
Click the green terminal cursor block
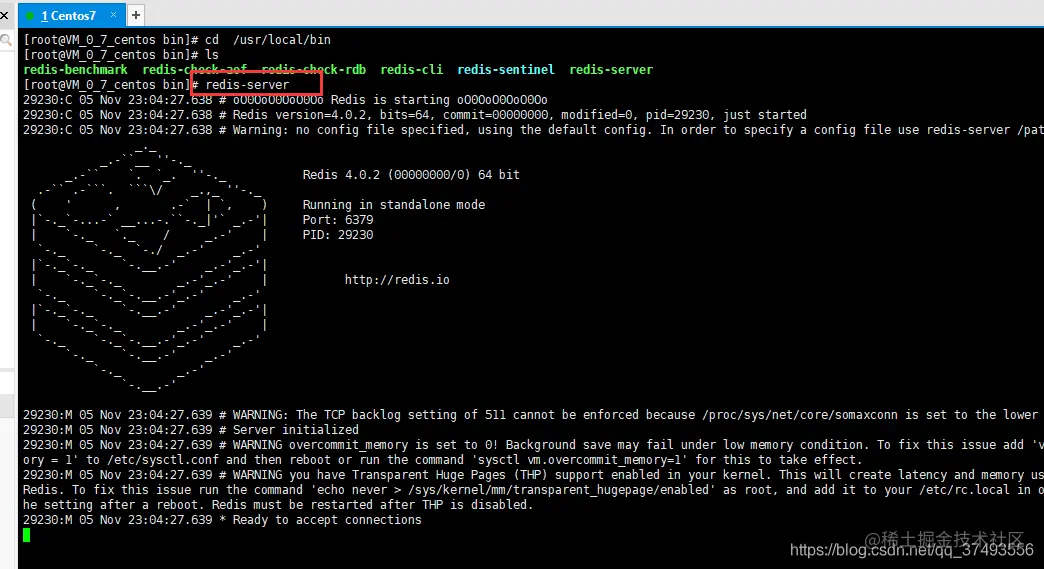[x=27, y=535]
